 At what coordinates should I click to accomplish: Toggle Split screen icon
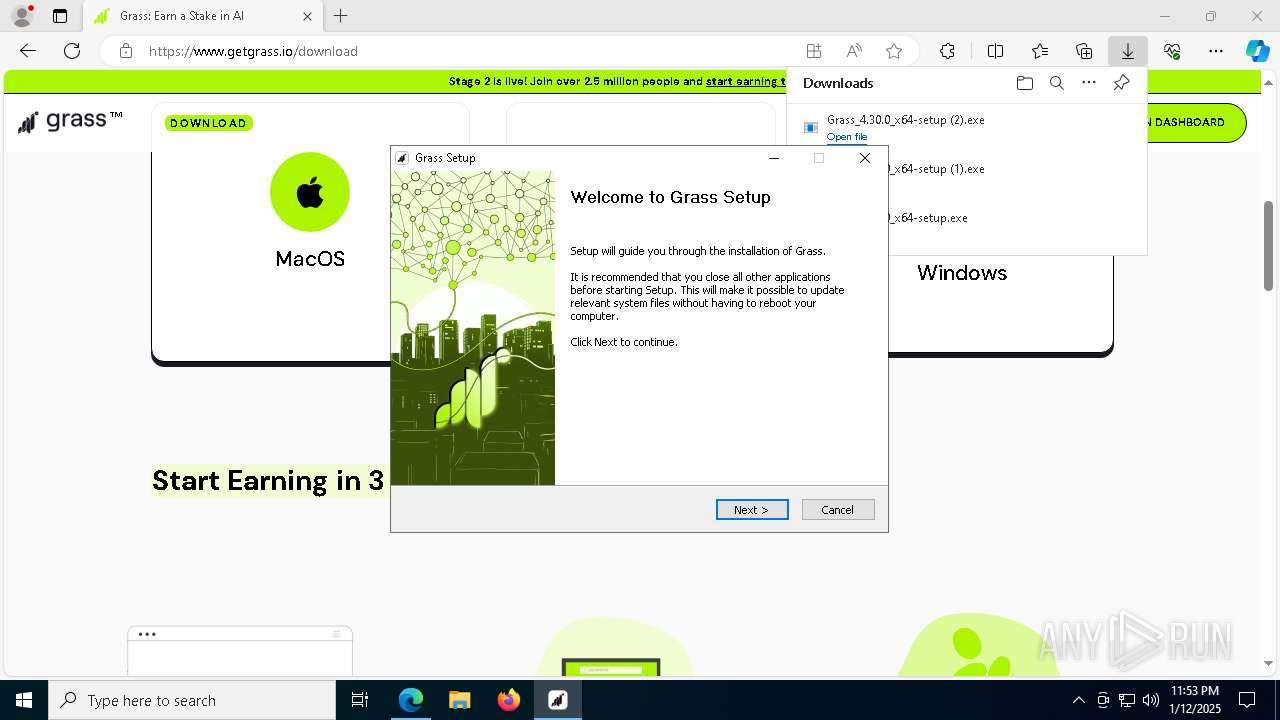coord(995,51)
